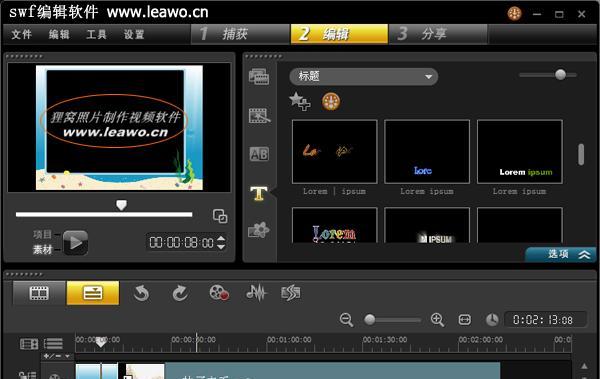Switch to step 2 编辑 tab
The width and height of the screenshot is (600, 379).
tap(339, 34)
